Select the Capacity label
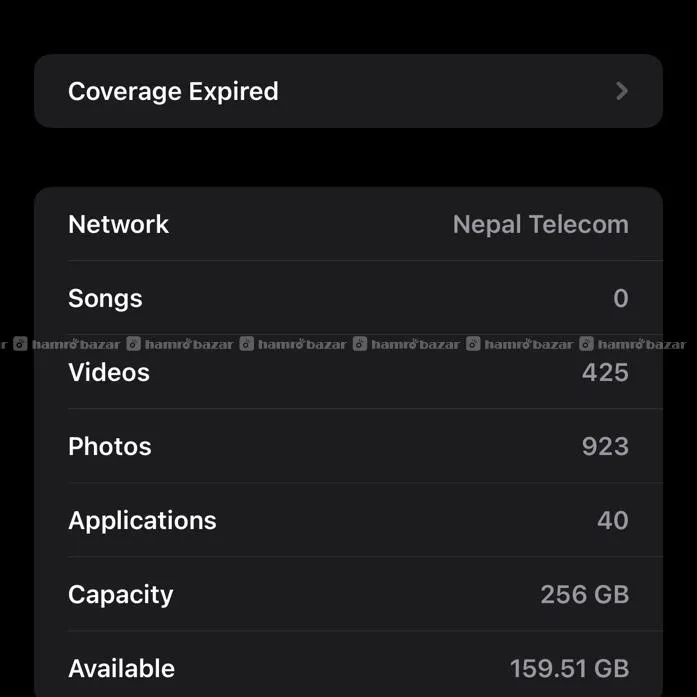This screenshot has width=697, height=697. [120, 594]
